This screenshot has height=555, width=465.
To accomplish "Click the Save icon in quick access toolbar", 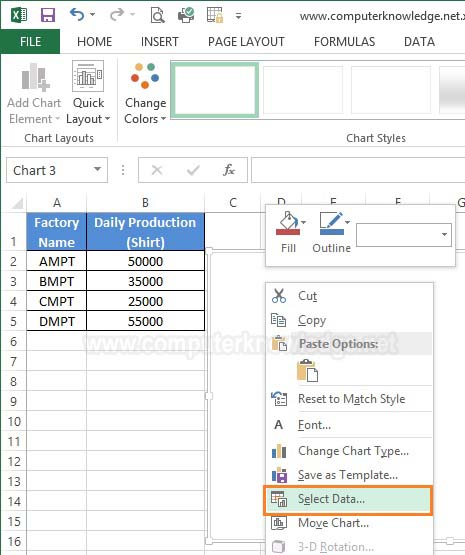I will (x=48, y=16).
